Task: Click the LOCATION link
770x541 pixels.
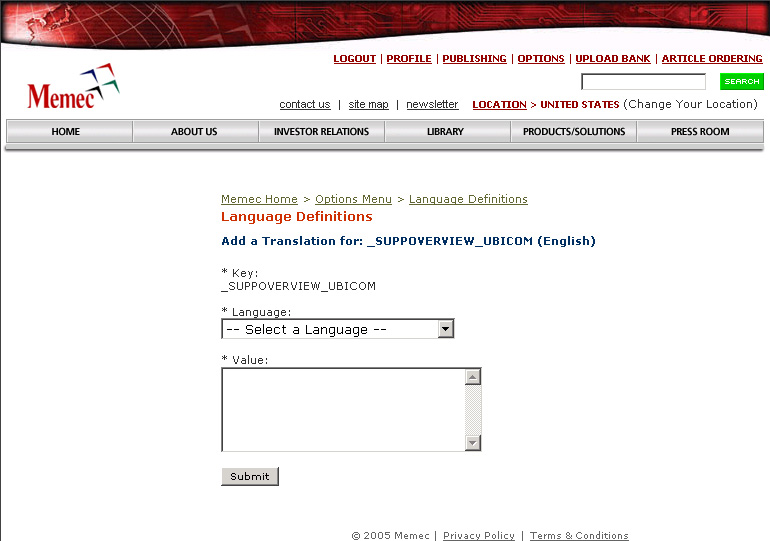Action: [x=499, y=105]
